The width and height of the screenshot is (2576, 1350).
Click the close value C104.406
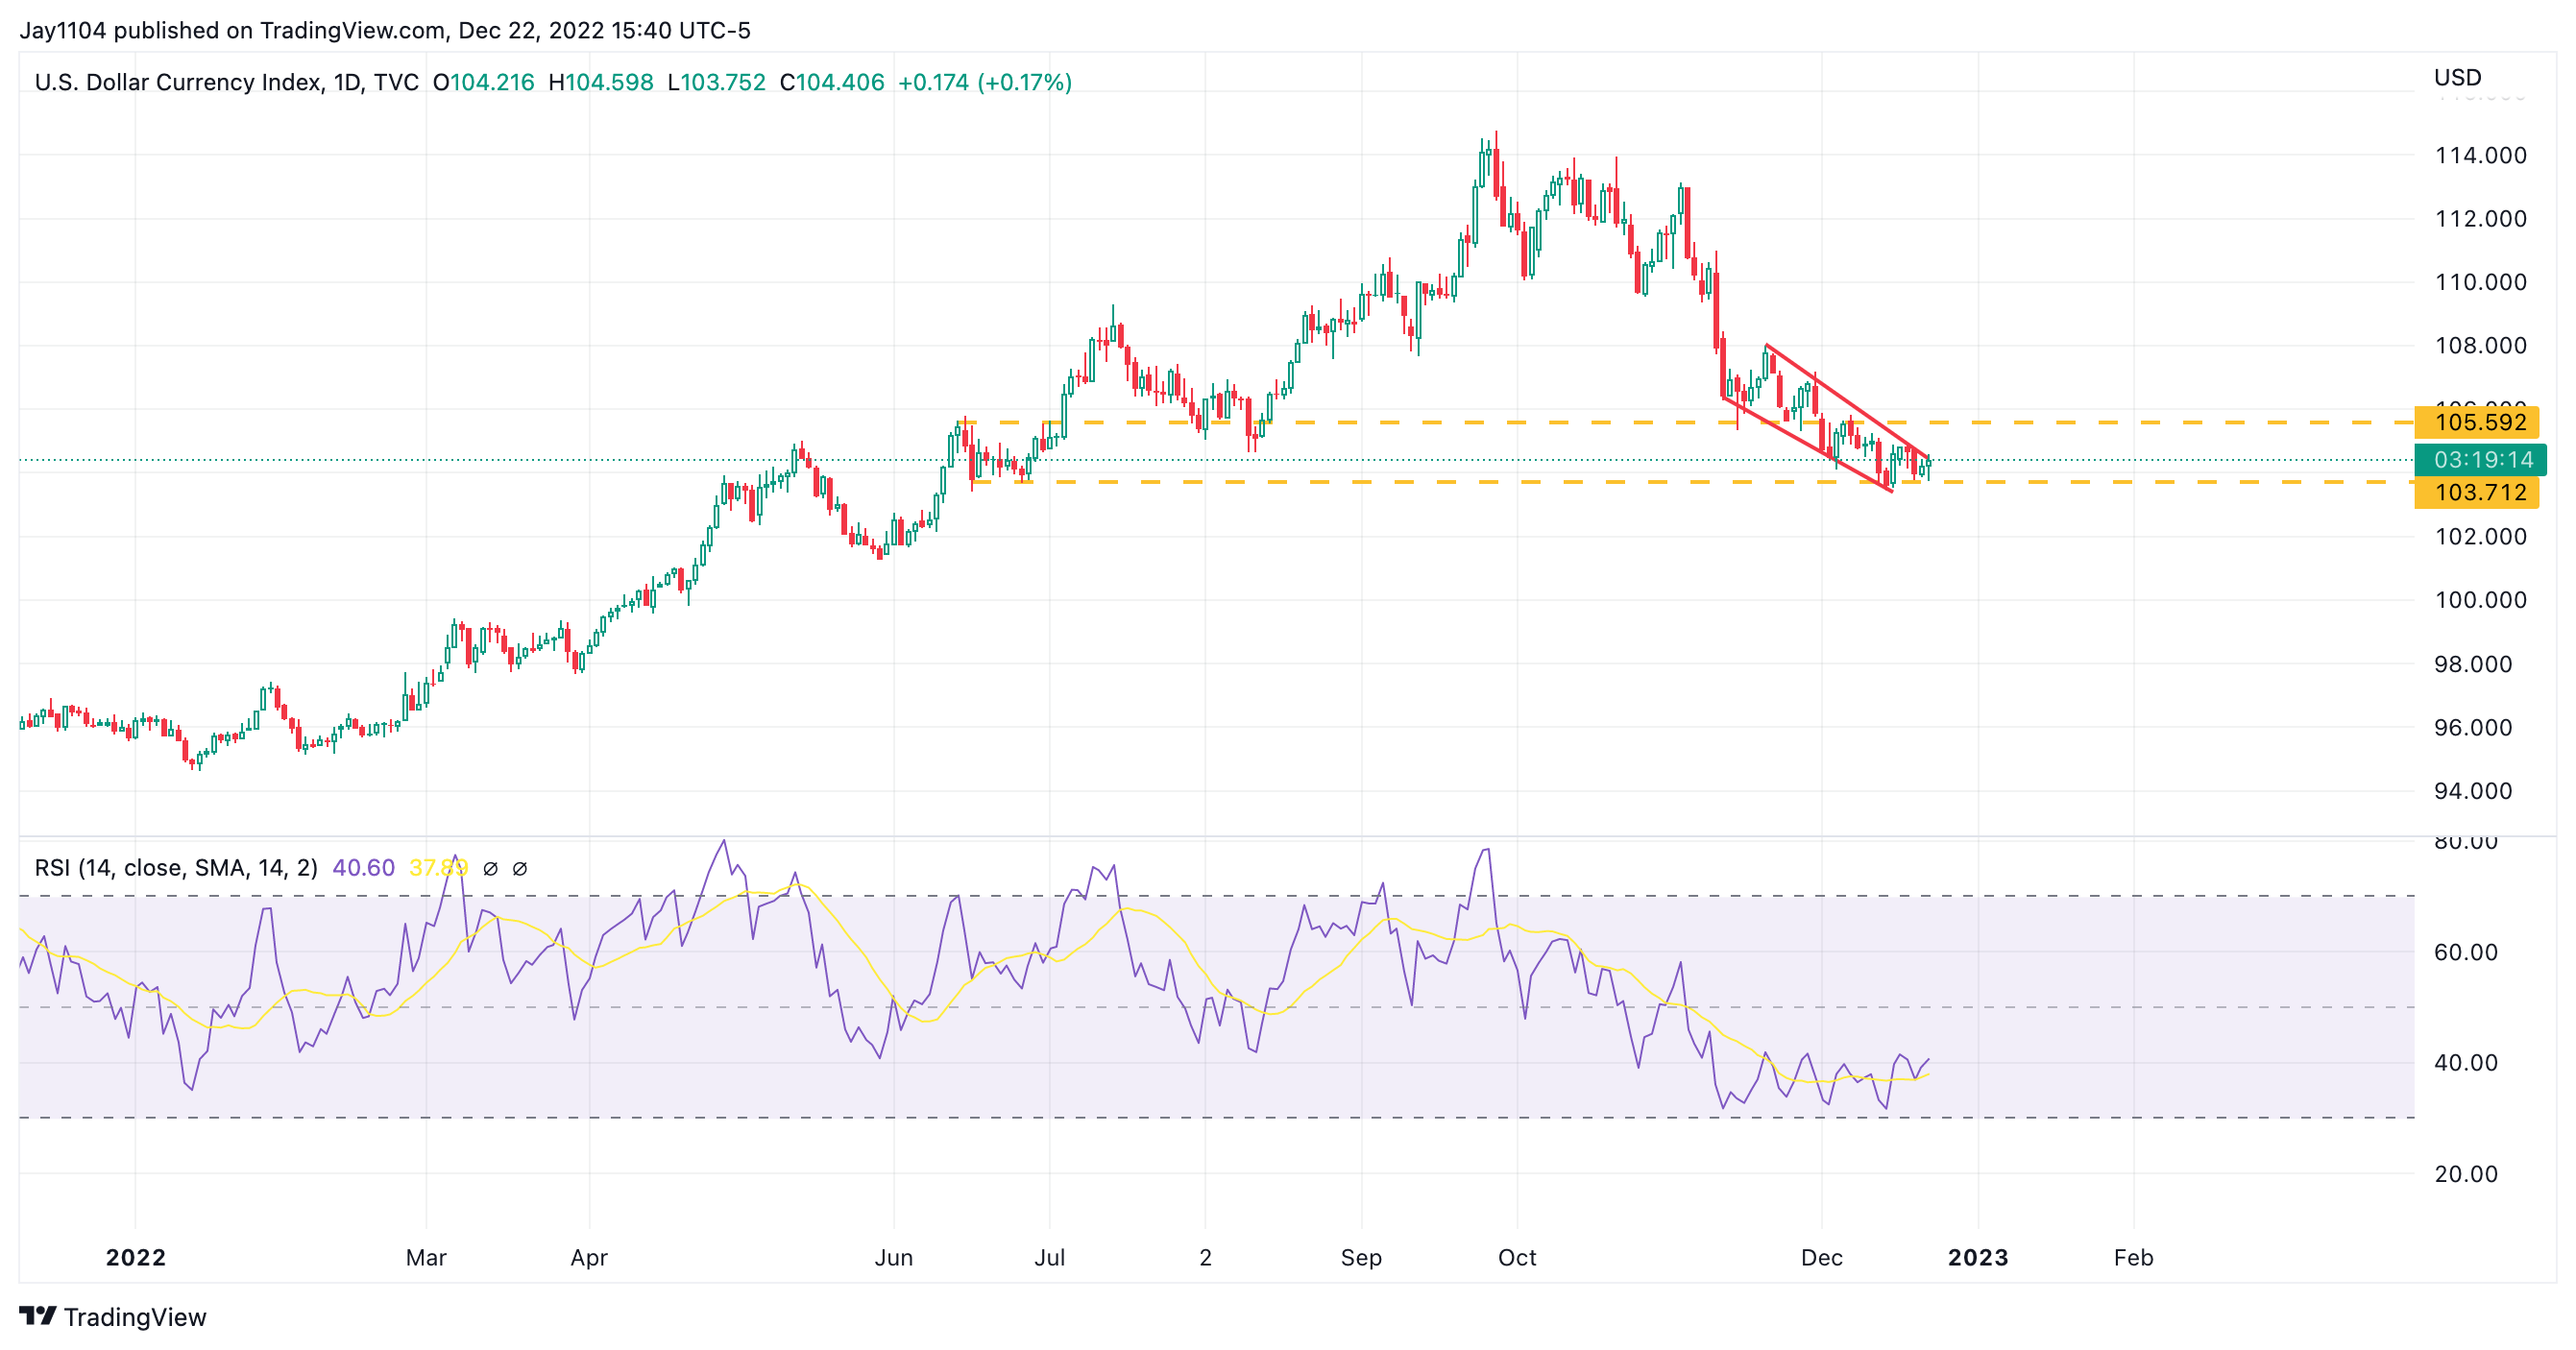pos(832,82)
